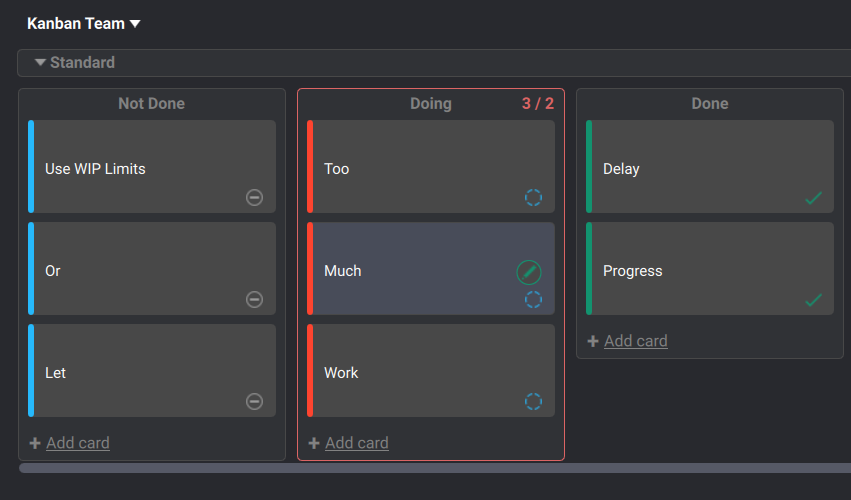Click the Done column header

[709, 104]
